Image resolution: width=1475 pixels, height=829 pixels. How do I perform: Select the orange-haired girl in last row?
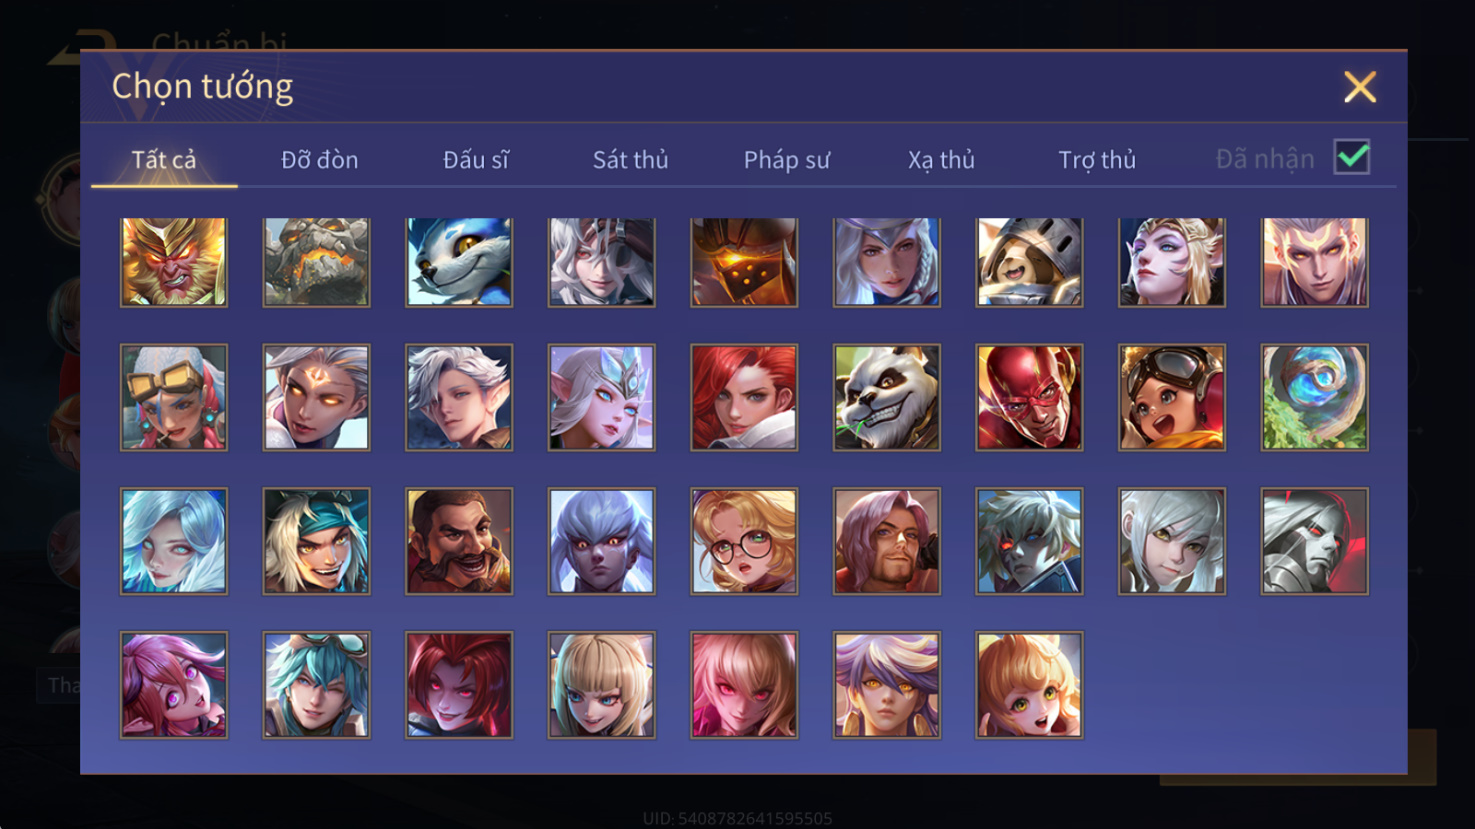1029,685
